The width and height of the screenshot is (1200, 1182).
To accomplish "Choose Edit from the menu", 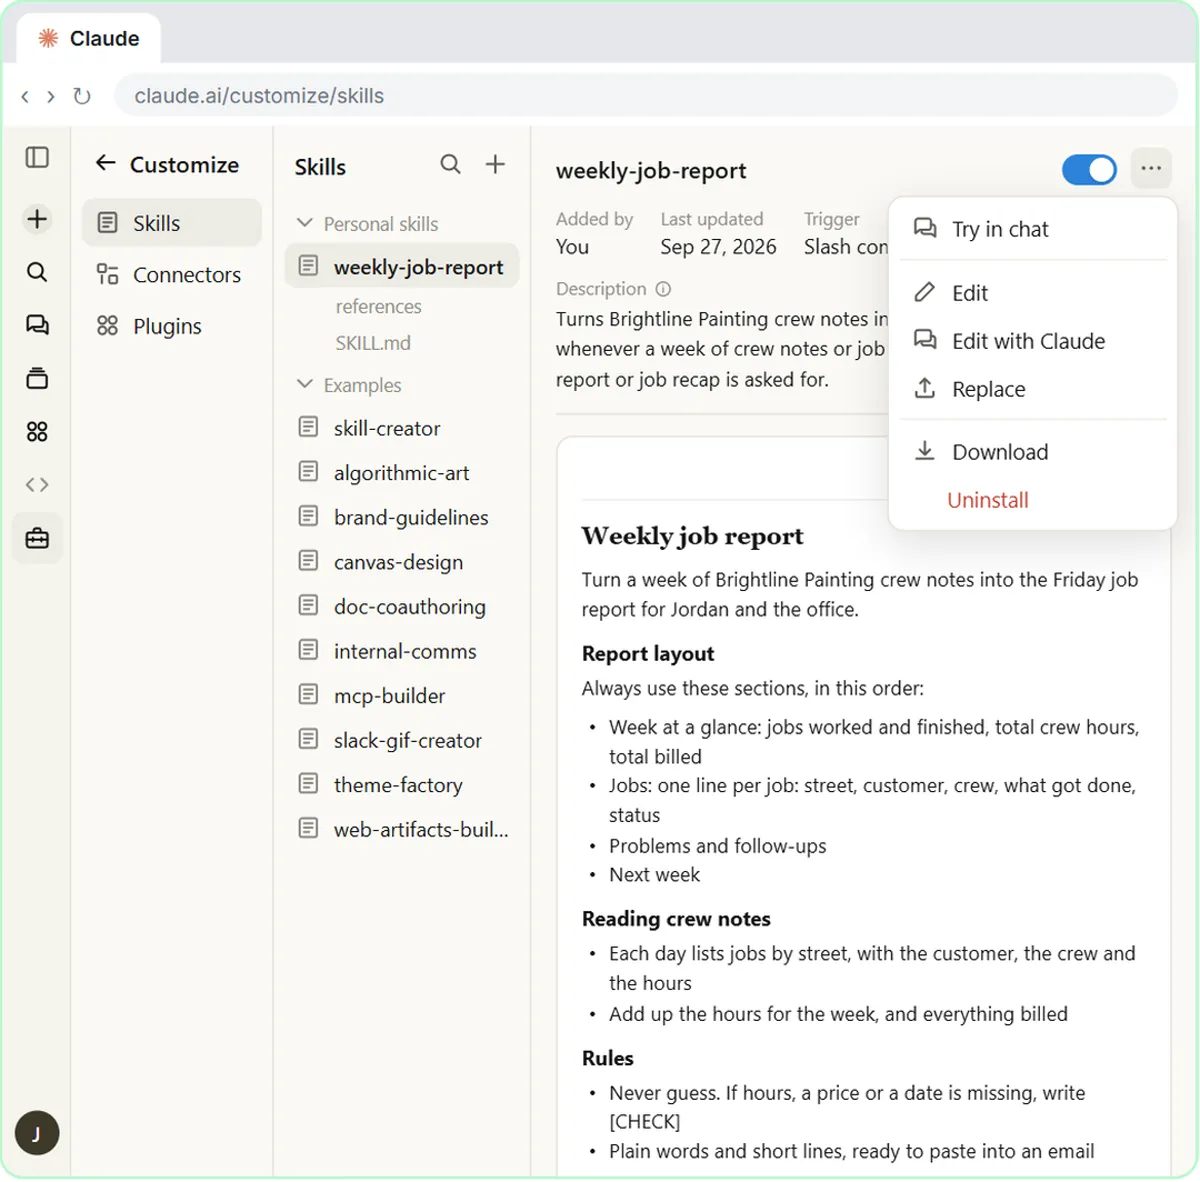I will [x=1033, y=293].
